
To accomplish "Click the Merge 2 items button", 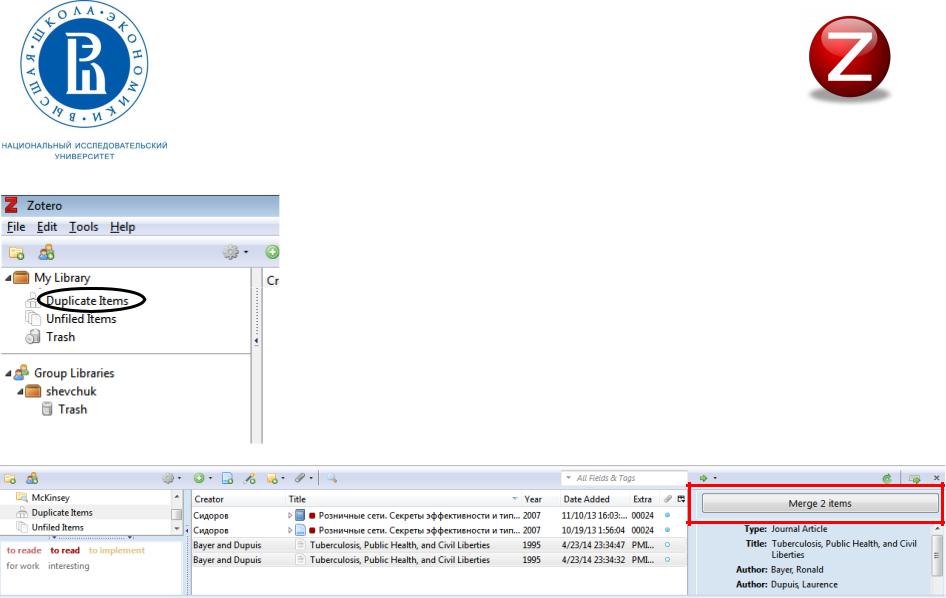I will 819,503.
